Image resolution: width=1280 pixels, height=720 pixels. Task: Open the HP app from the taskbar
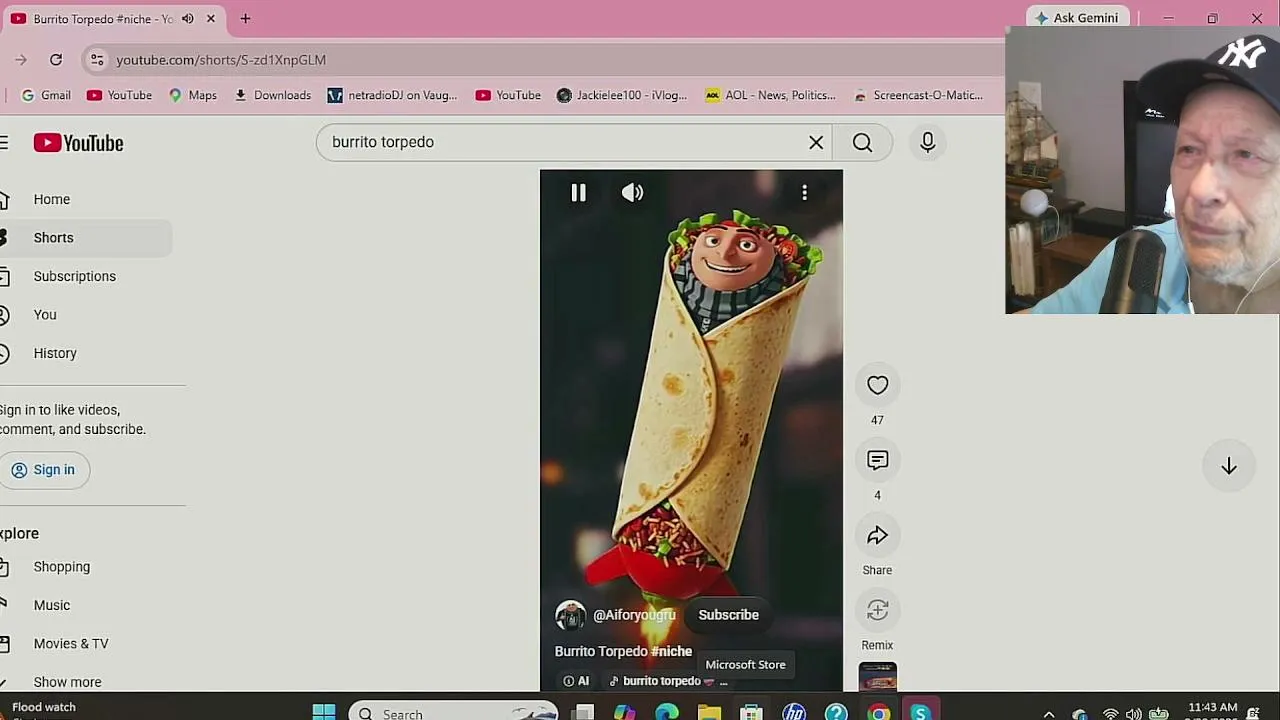[x=794, y=713]
